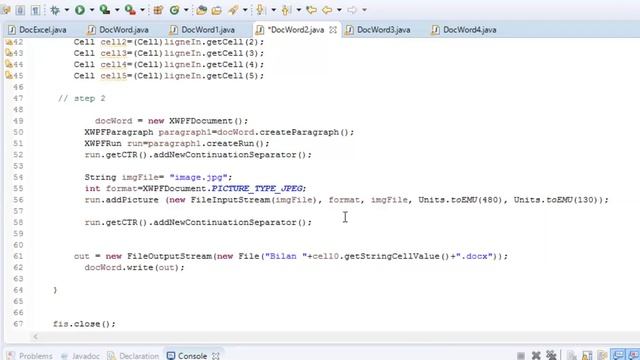Open Forward history dropdown arrow
The width and height of the screenshot is (640, 360).
point(364,10)
